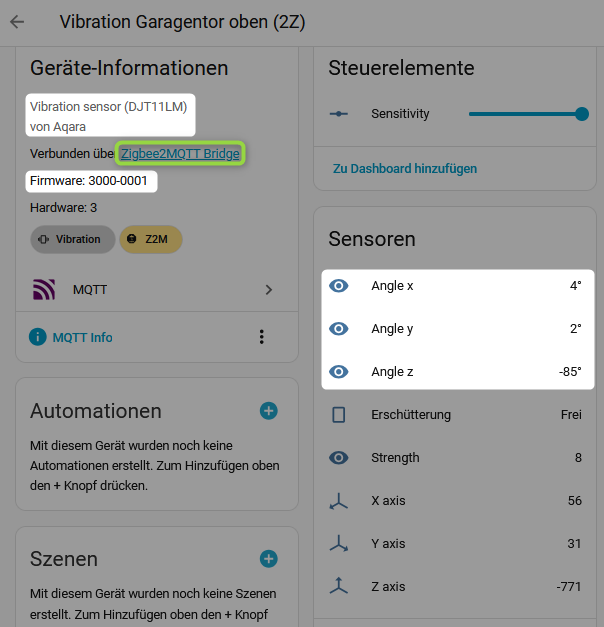This screenshot has width=604, height=627.
Task: Click the eye icon beside Angle x
Action: pos(339,286)
